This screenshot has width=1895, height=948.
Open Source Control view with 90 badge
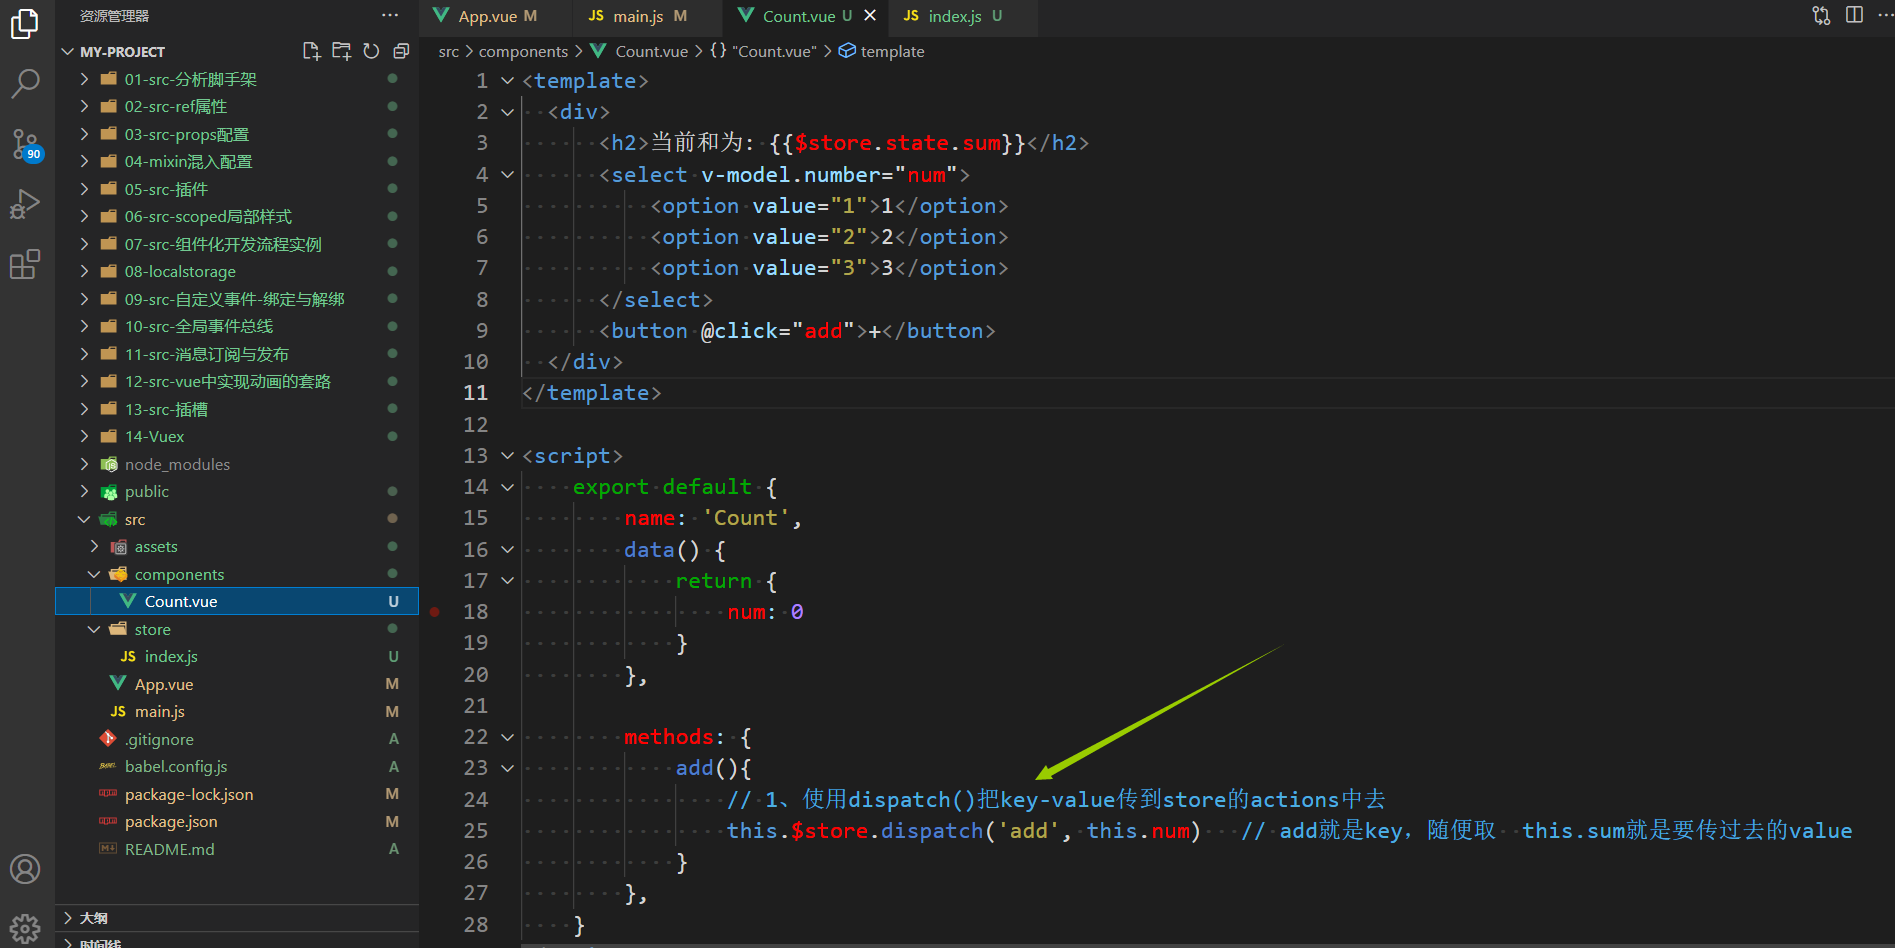click(25, 144)
